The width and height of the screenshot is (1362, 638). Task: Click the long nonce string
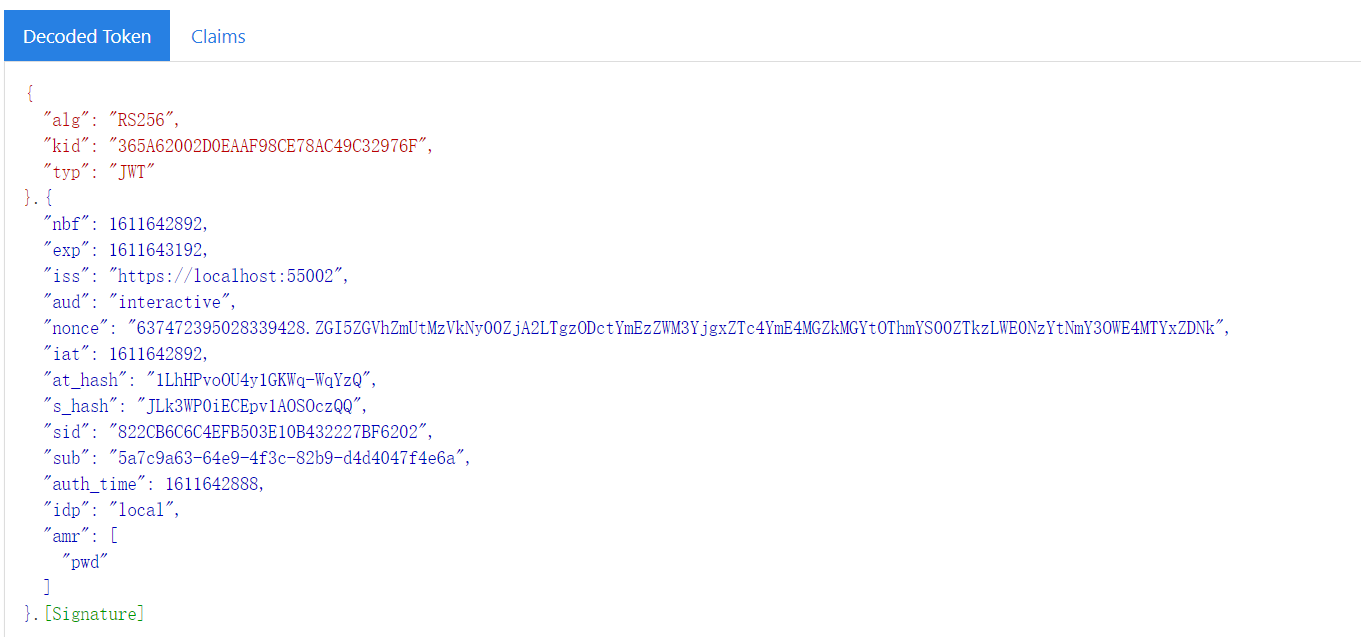coord(676,328)
